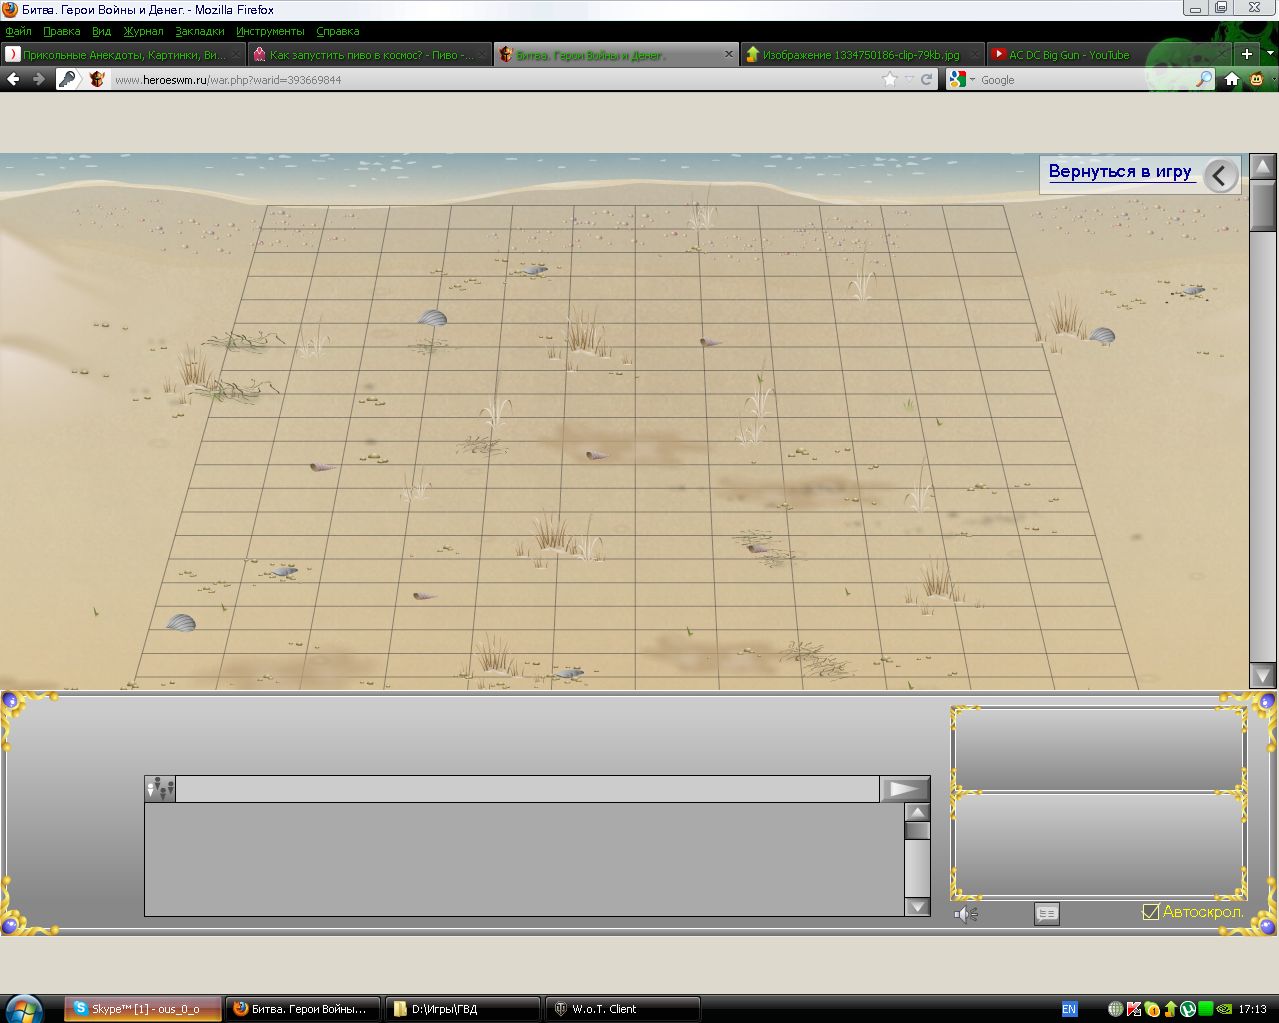The height and width of the screenshot is (1023, 1279).
Task: Focus the chat message input field
Action: [527, 789]
